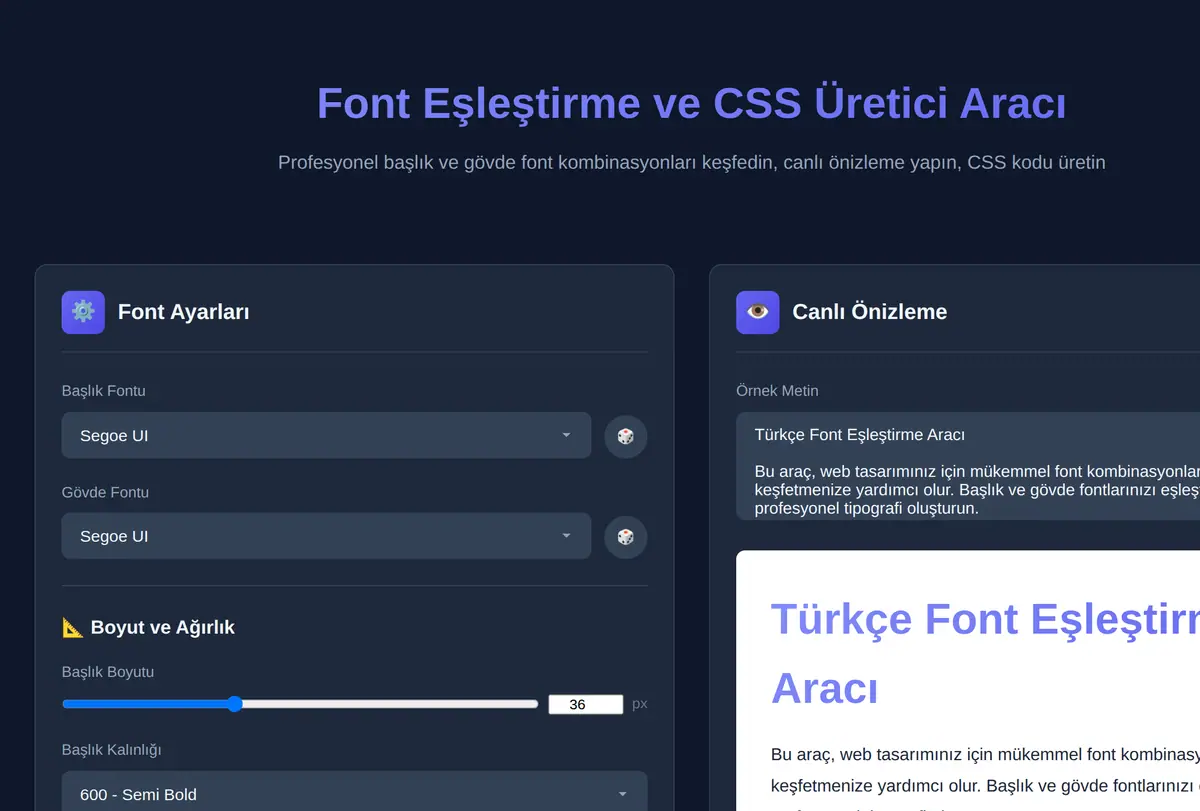The width and height of the screenshot is (1200, 811).
Task: Randomize Gövde Fontu with dice button
Action: (x=626, y=537)
